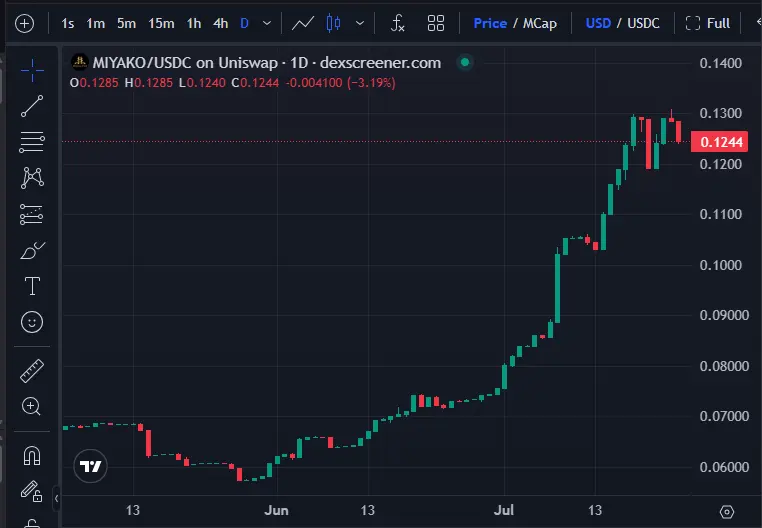Choose the 4h timeframe
762x528 pixels.
[221, 23]
